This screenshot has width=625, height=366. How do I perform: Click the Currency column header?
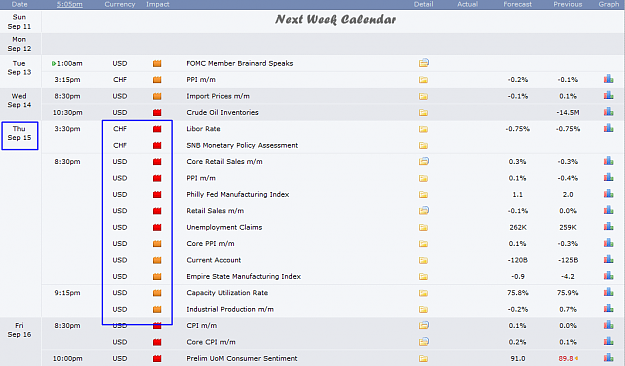tap(120, 4)
